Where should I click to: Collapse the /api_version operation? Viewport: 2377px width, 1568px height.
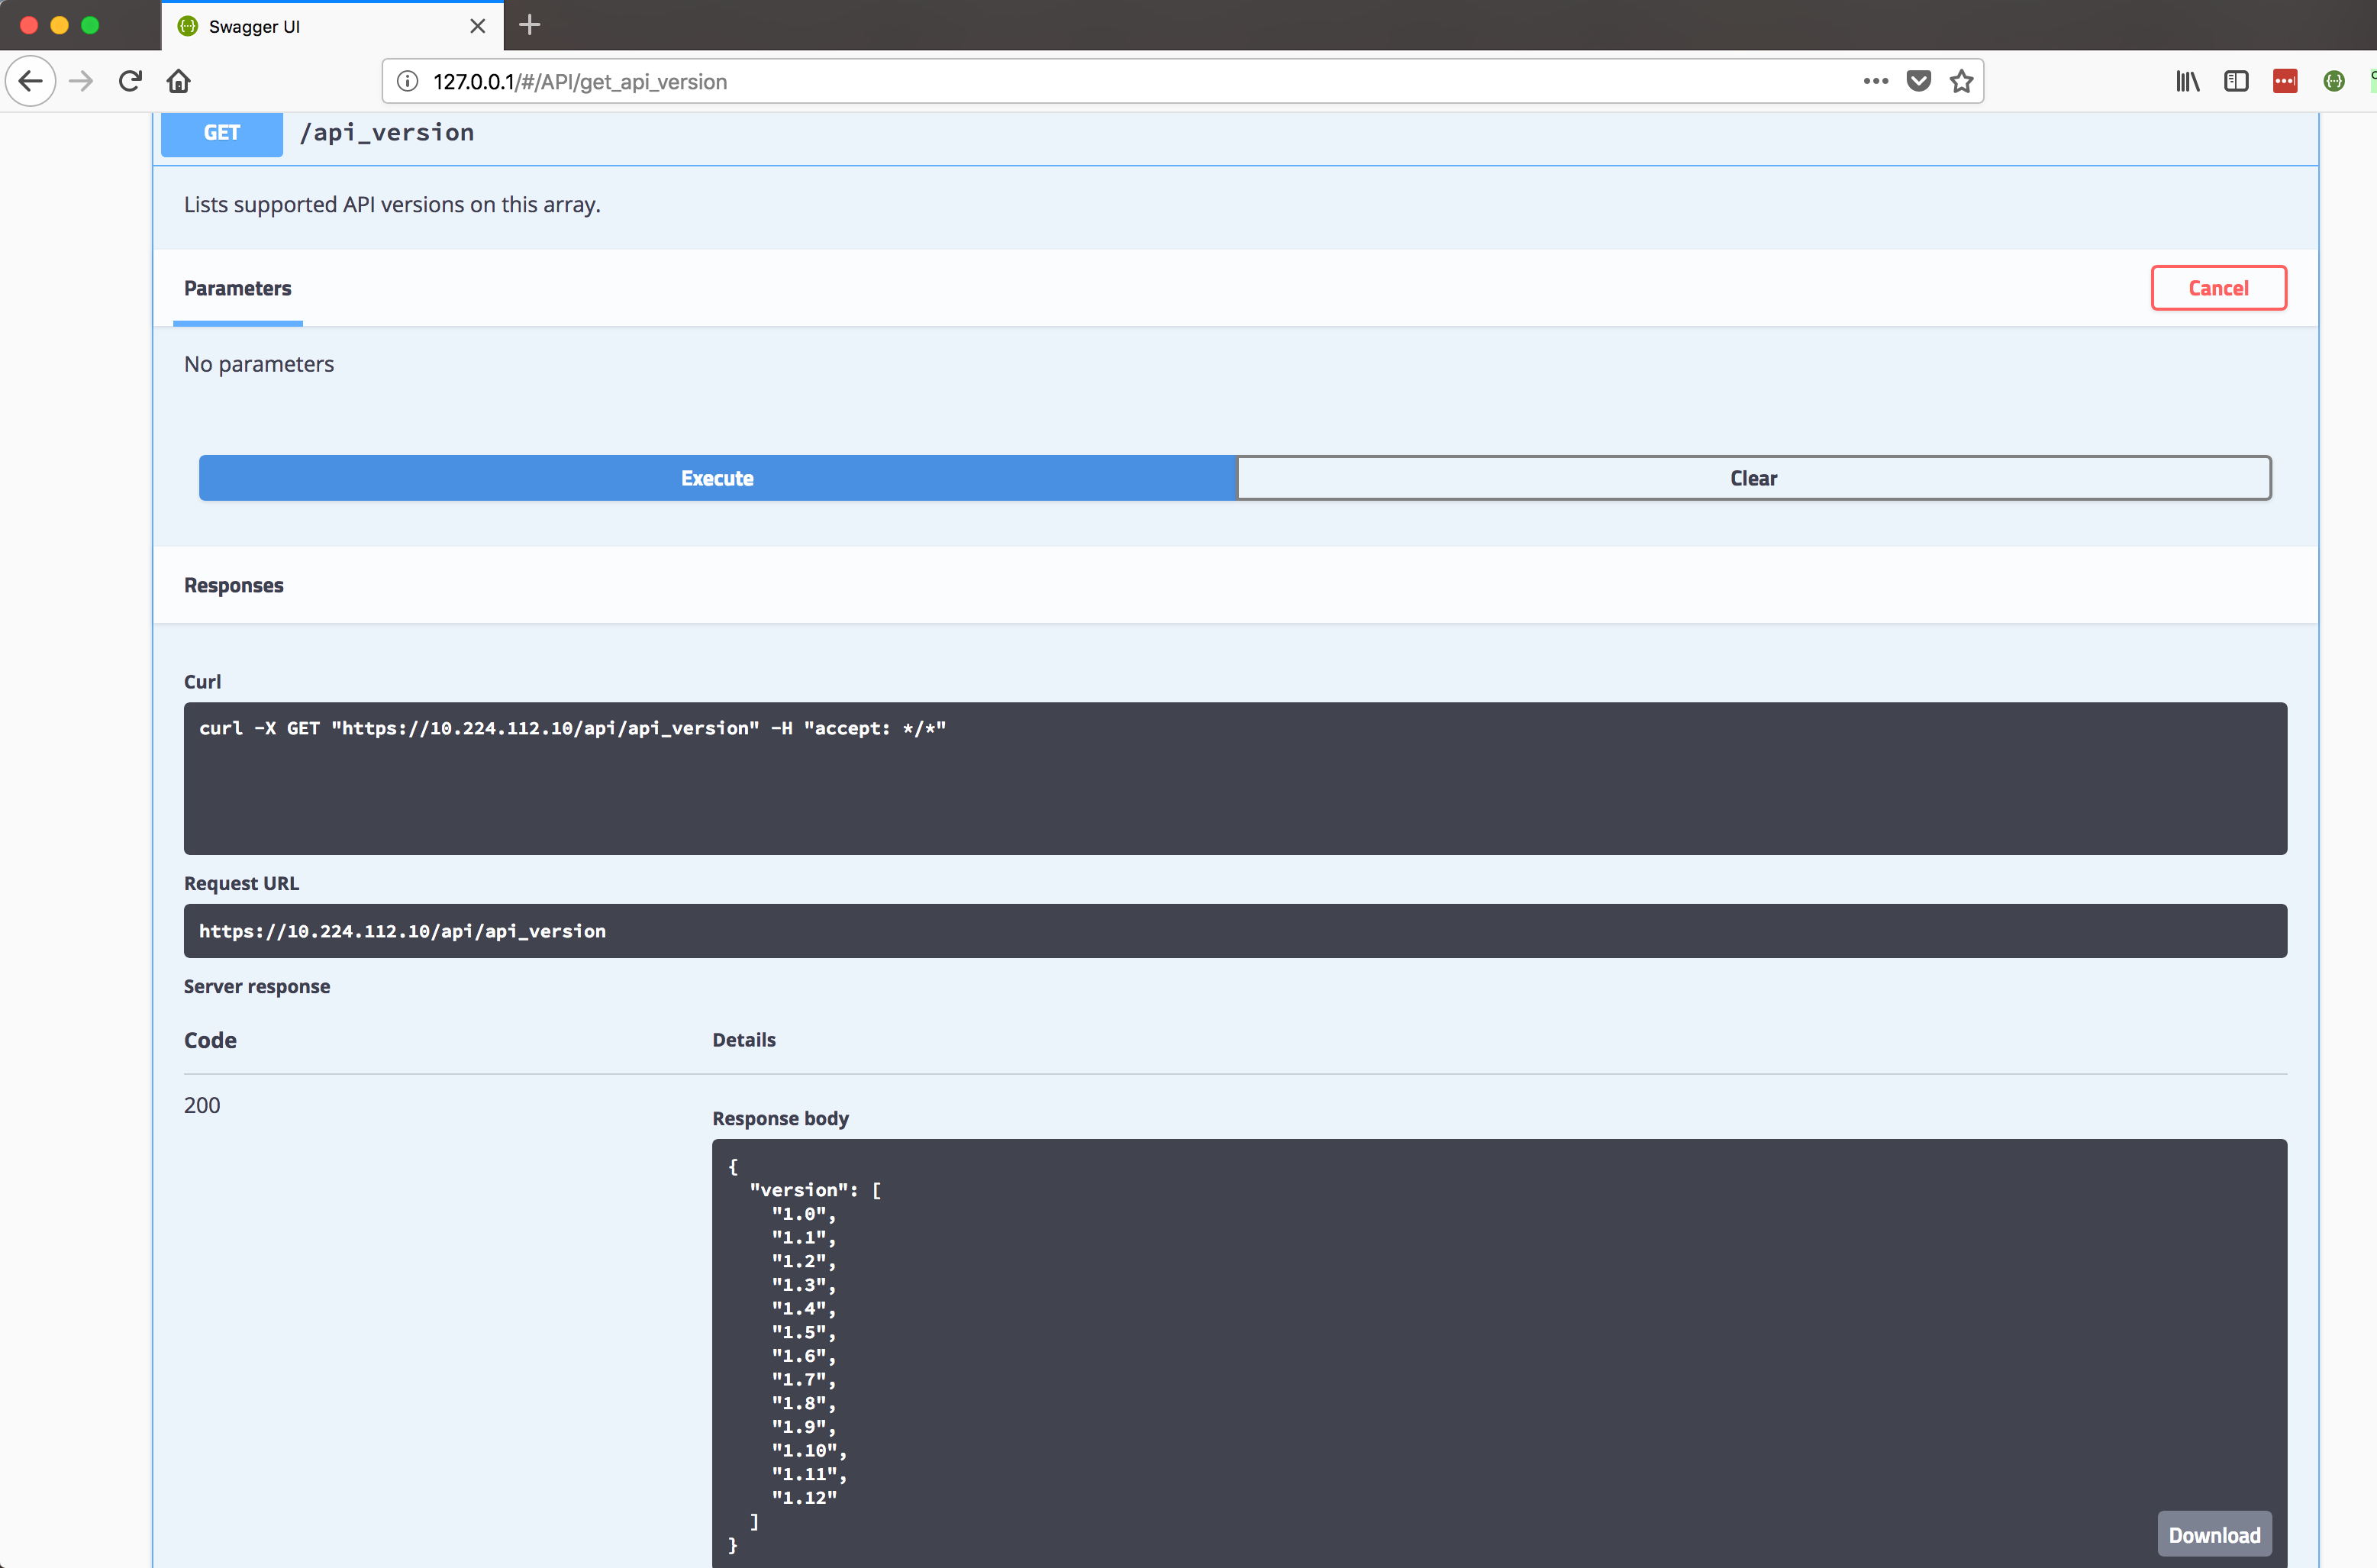388,132
